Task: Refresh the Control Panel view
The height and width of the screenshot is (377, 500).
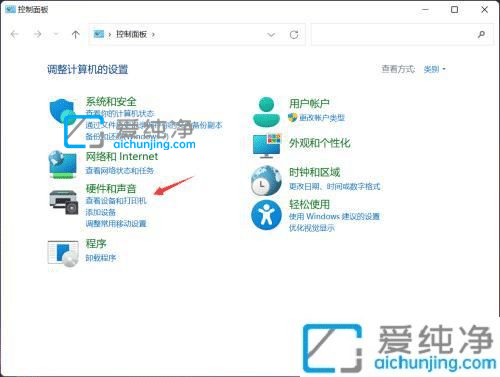Action: [x=294, y=34]
